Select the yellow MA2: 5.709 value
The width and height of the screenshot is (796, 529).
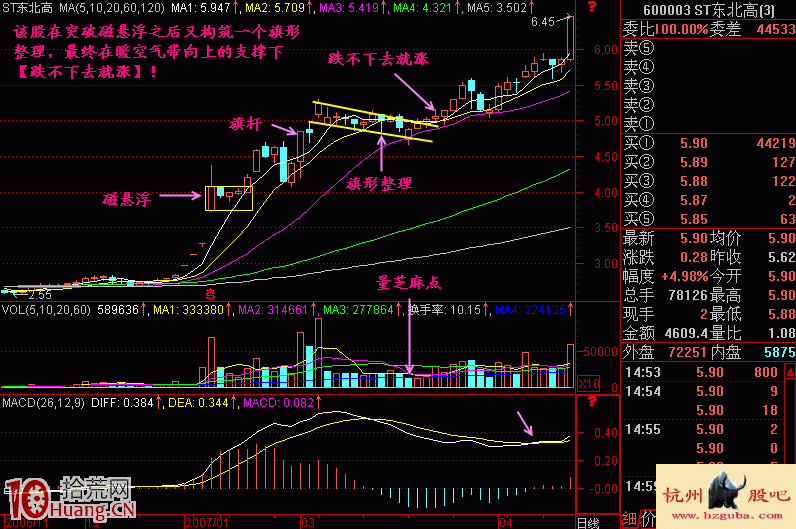point(275,8)
